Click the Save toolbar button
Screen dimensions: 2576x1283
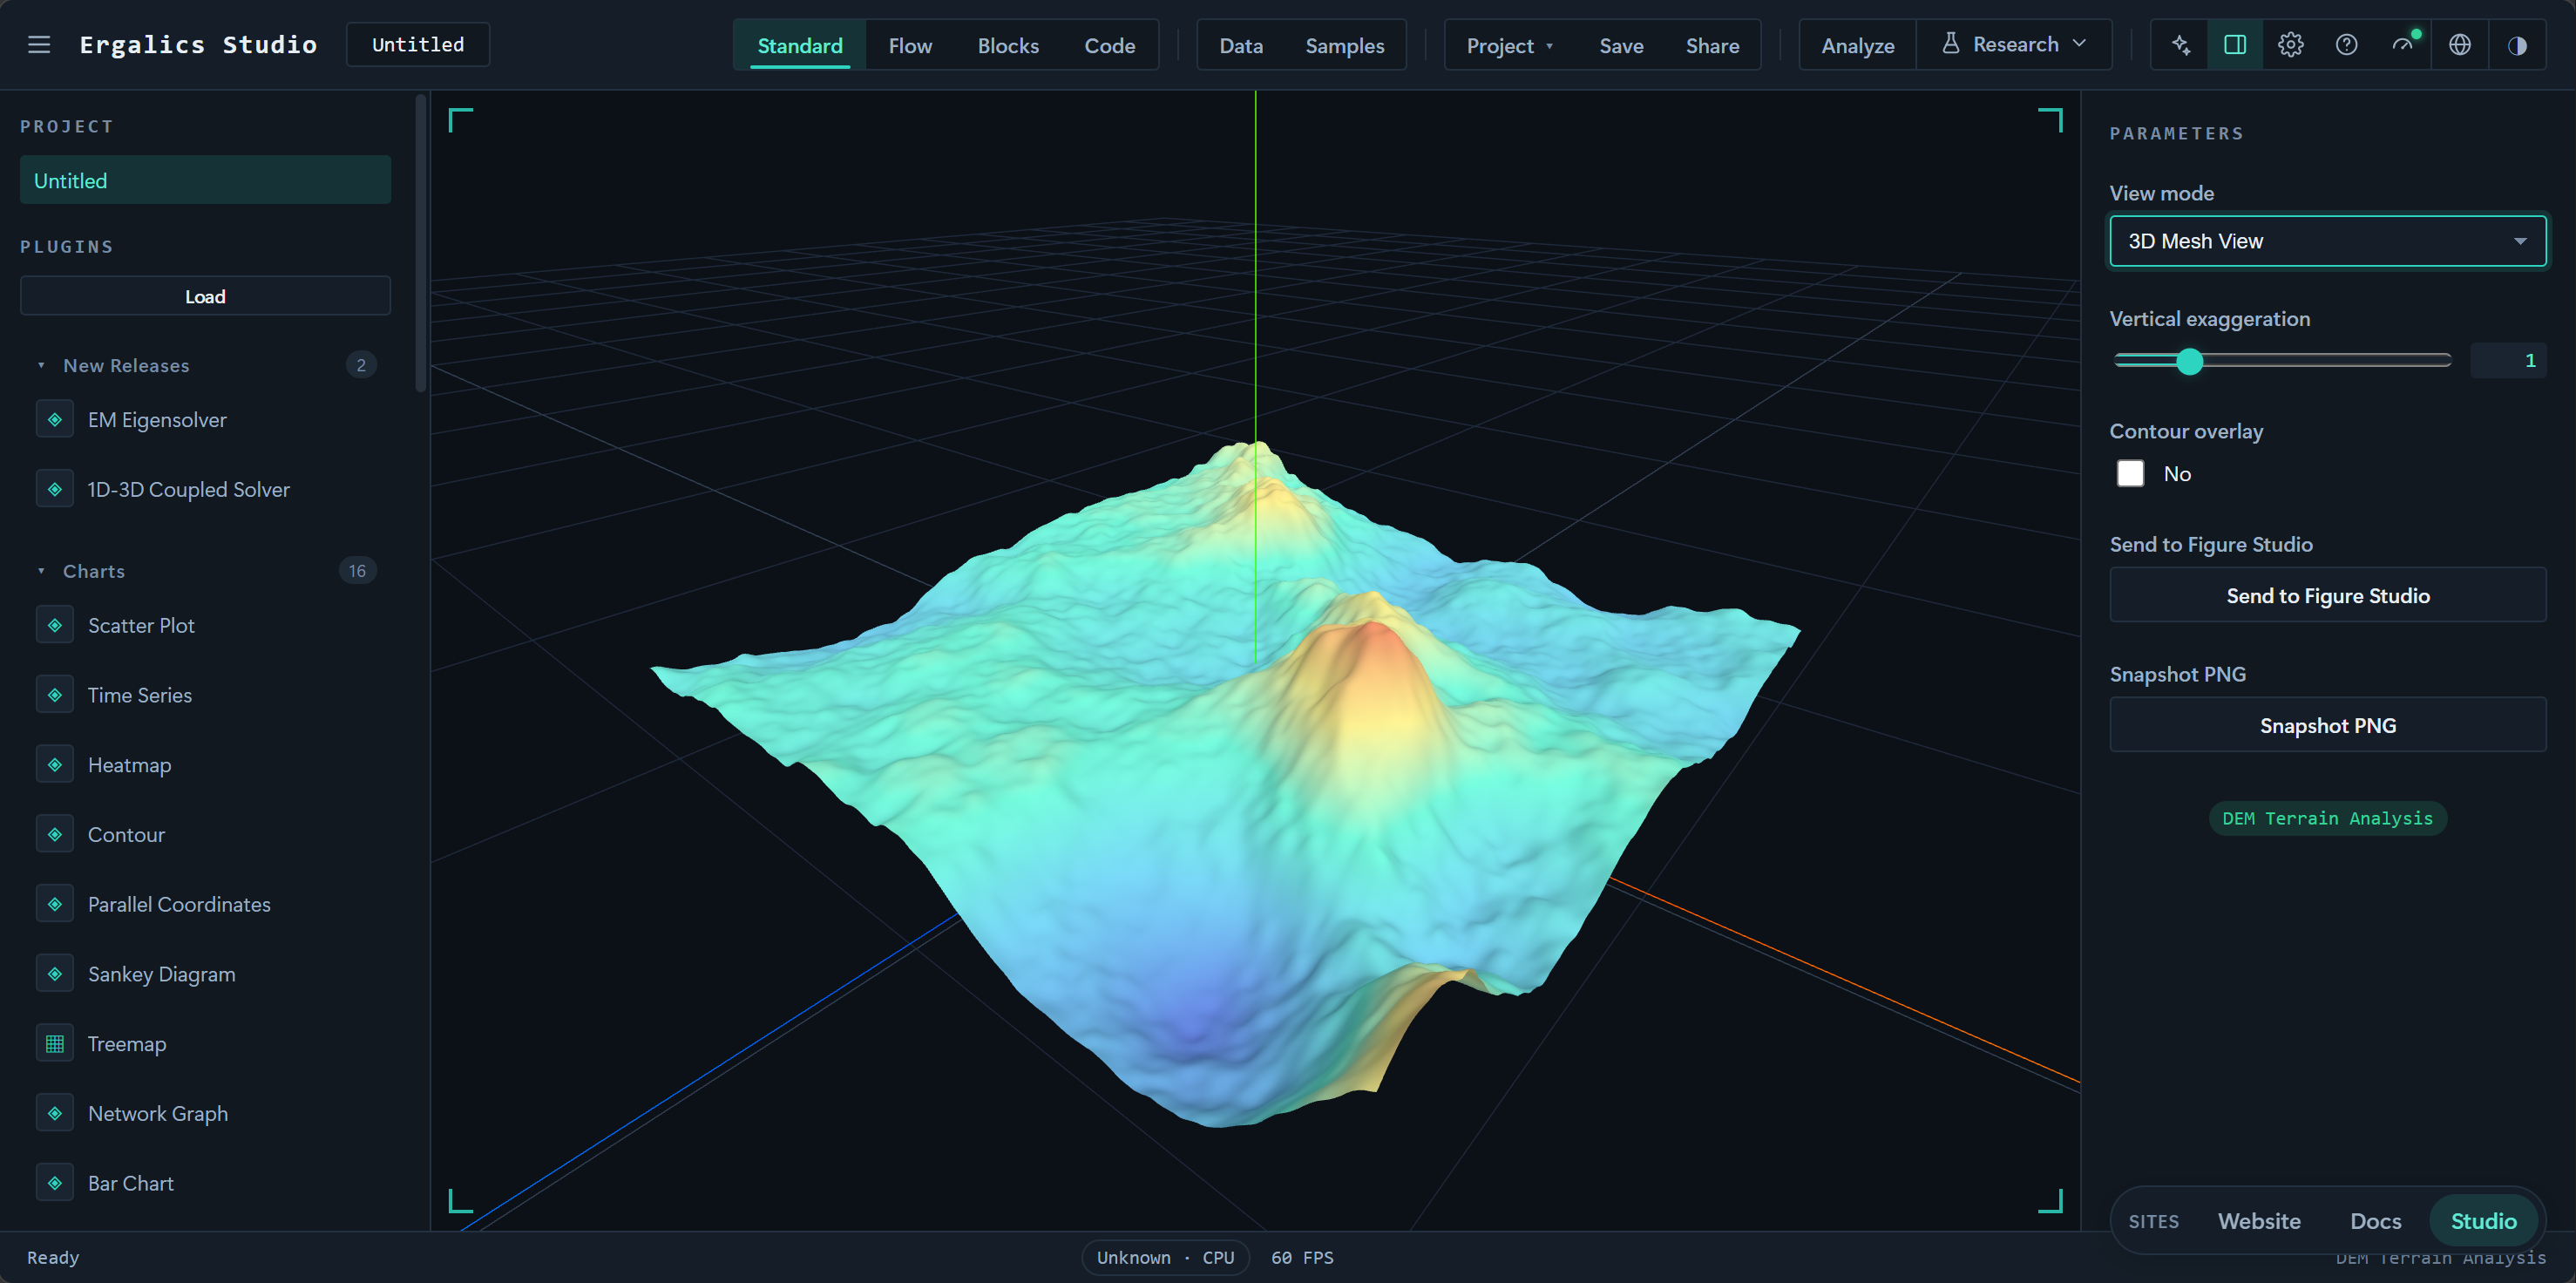point(1621,46)
